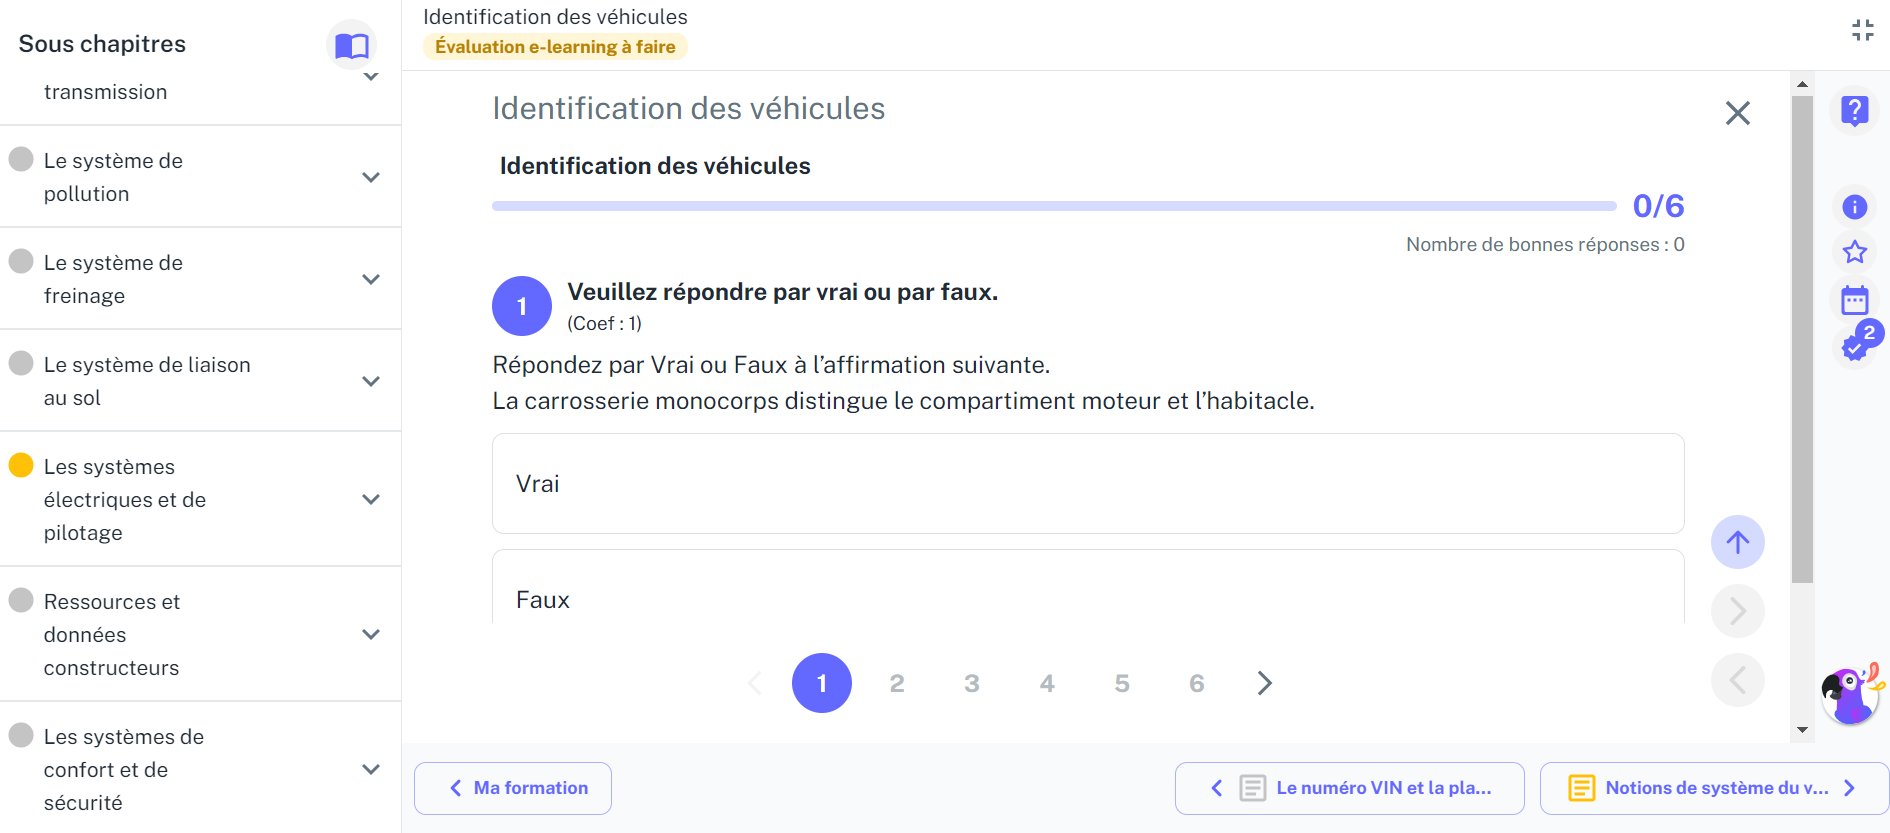Expand Le système de pollution chapter
1890x833 pixels.
tap(200, 177)
